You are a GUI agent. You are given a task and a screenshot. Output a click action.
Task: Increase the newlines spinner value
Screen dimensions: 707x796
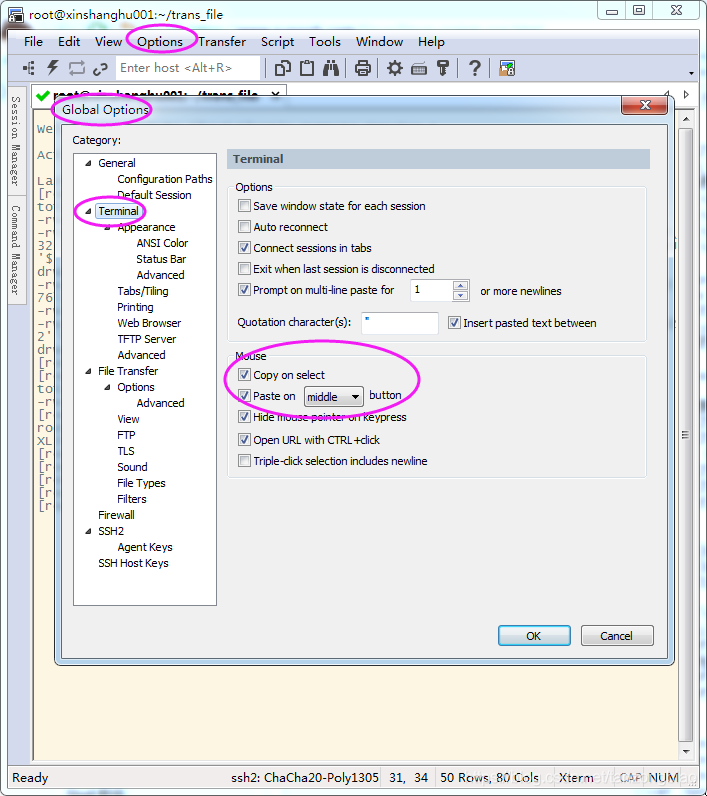point(460,285)
